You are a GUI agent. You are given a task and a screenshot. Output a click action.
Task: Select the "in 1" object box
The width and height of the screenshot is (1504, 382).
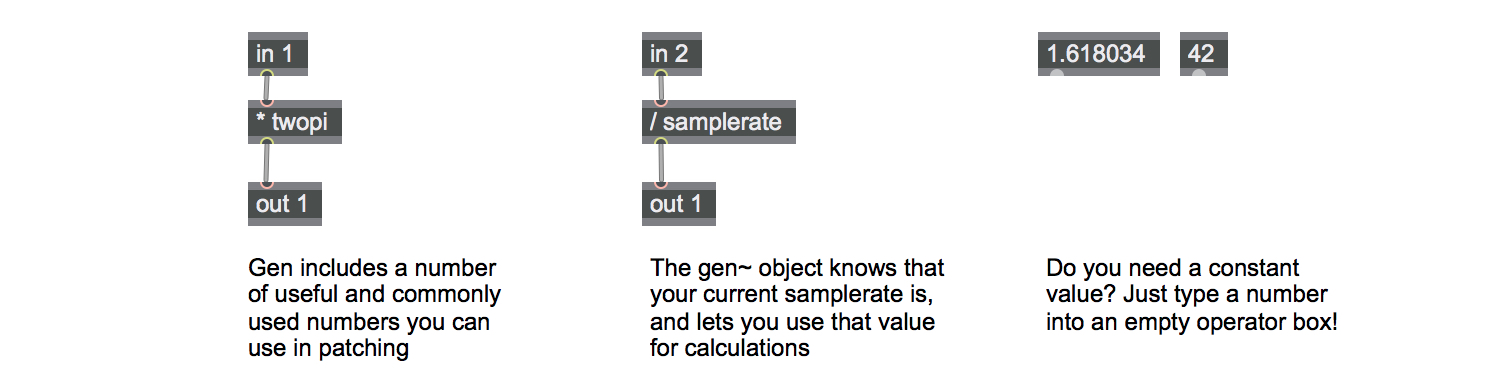coord(277,54)
